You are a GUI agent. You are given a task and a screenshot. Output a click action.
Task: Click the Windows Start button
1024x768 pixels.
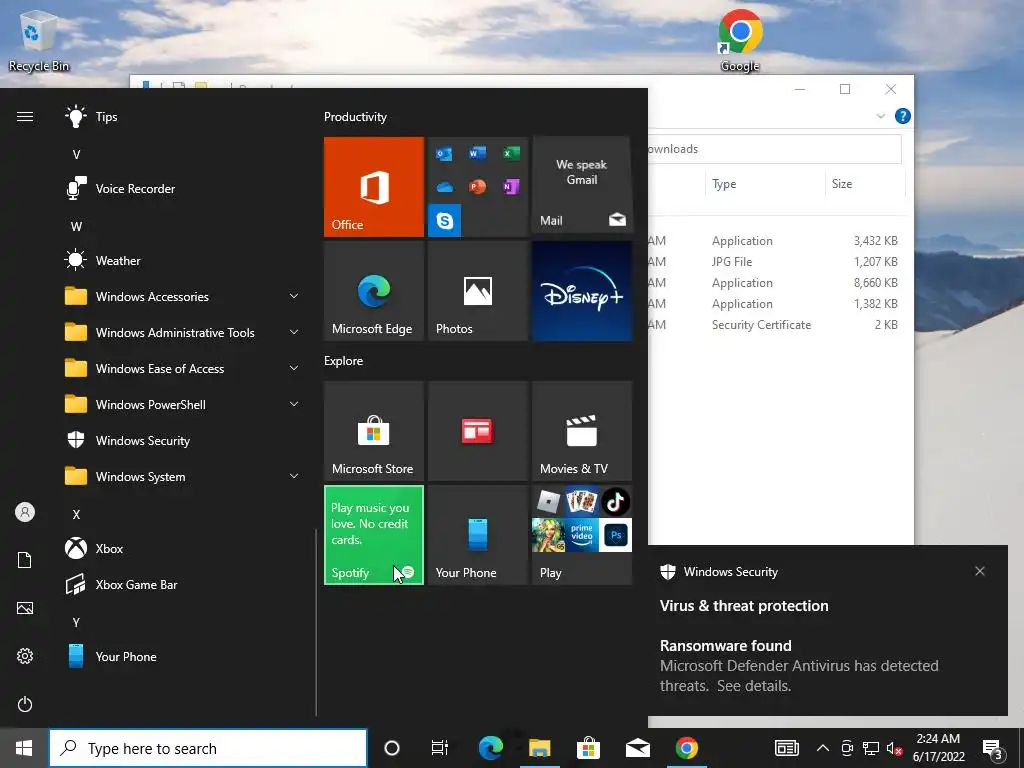pos(24,748)
